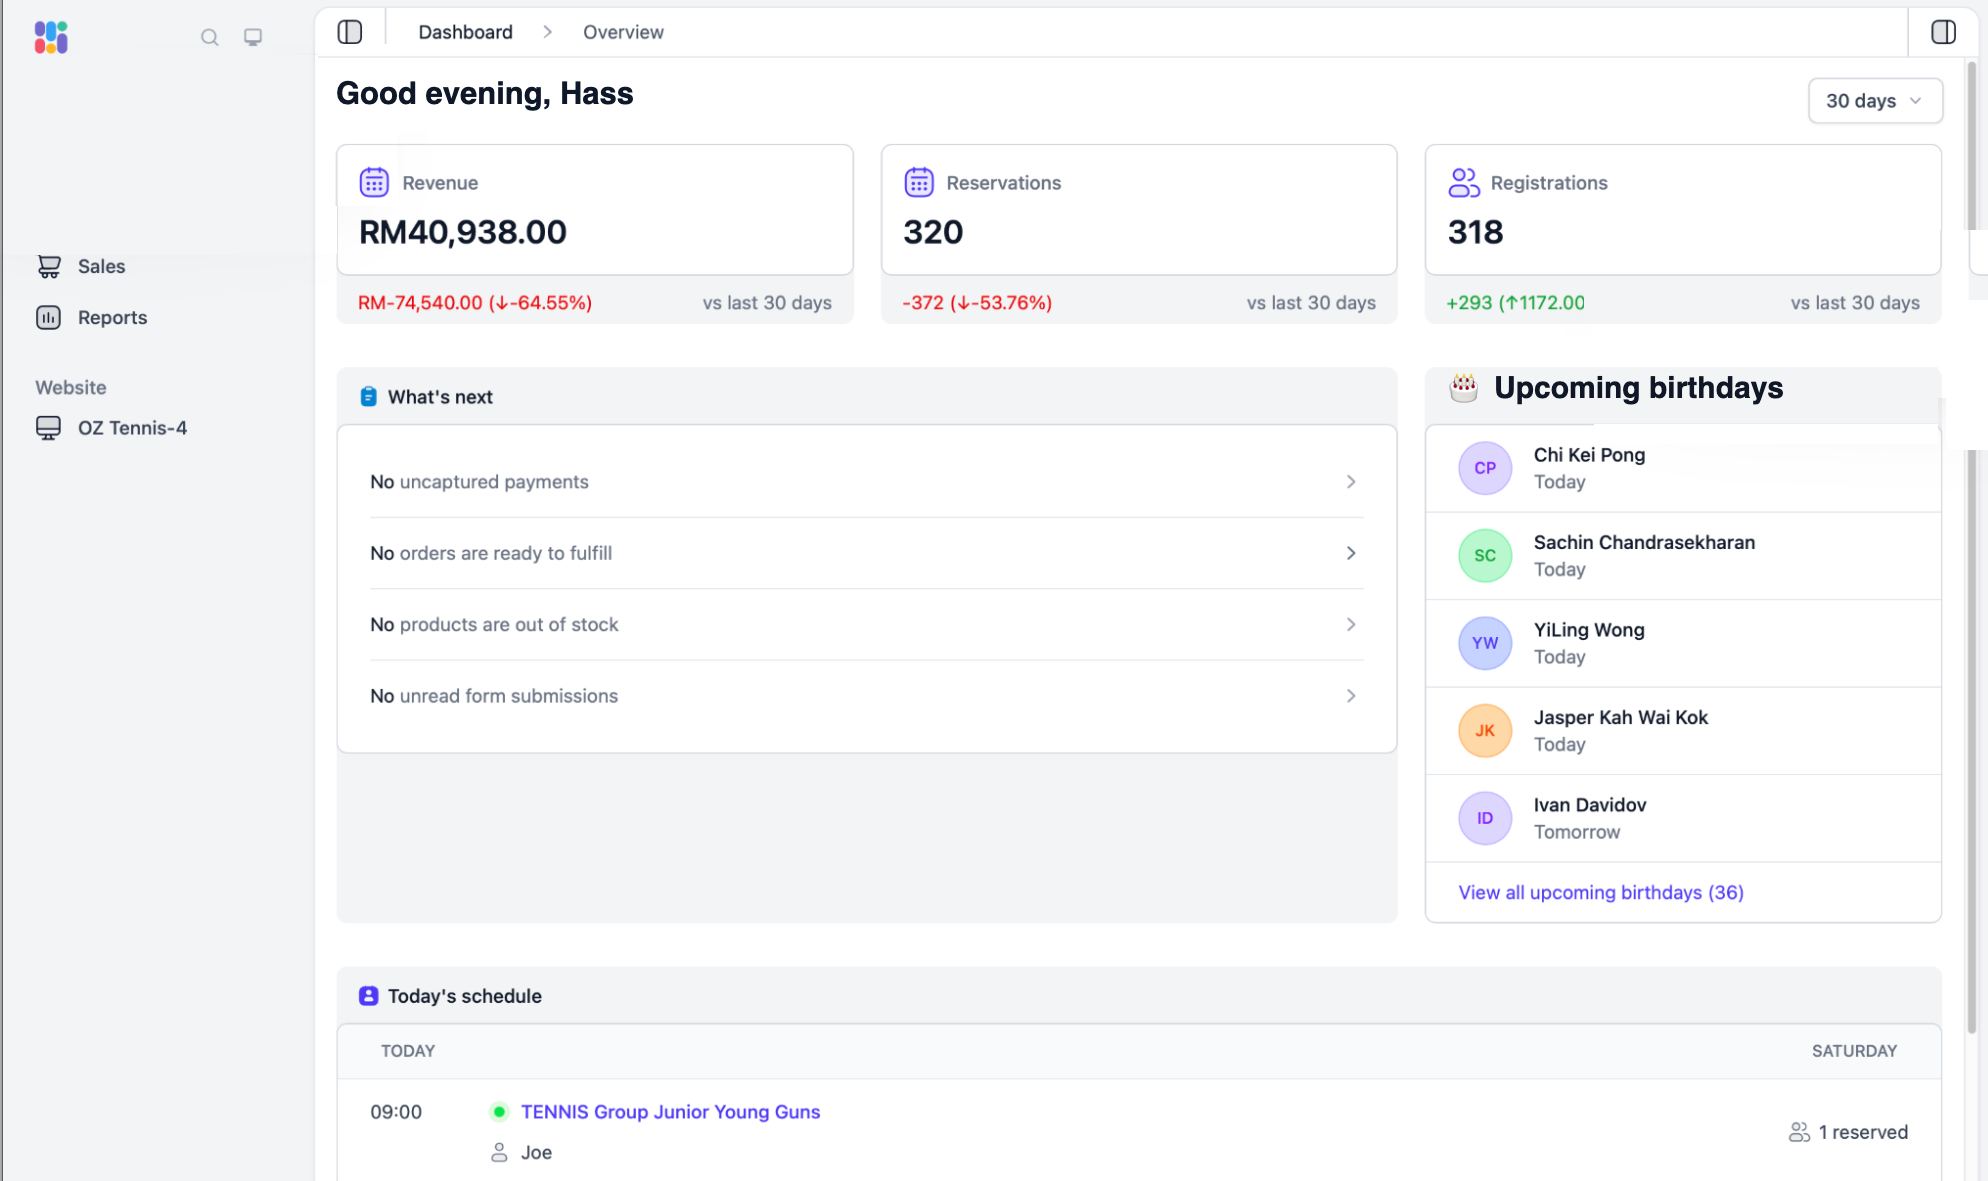Screen dimensions: 1988x1181
Task: Click the breadcrumb chevron after Dashboard
Action: [x=547, y=32]
